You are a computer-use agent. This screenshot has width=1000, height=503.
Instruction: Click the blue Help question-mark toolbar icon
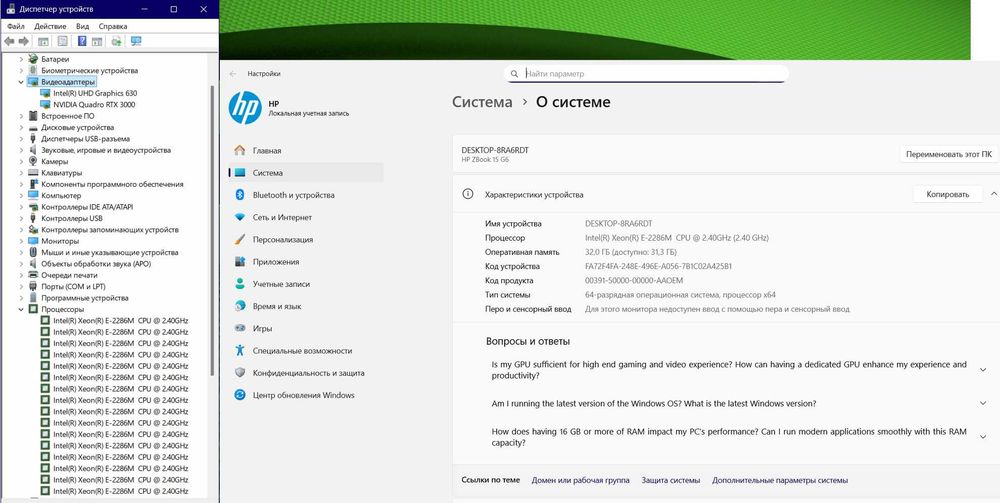[82, 41]
